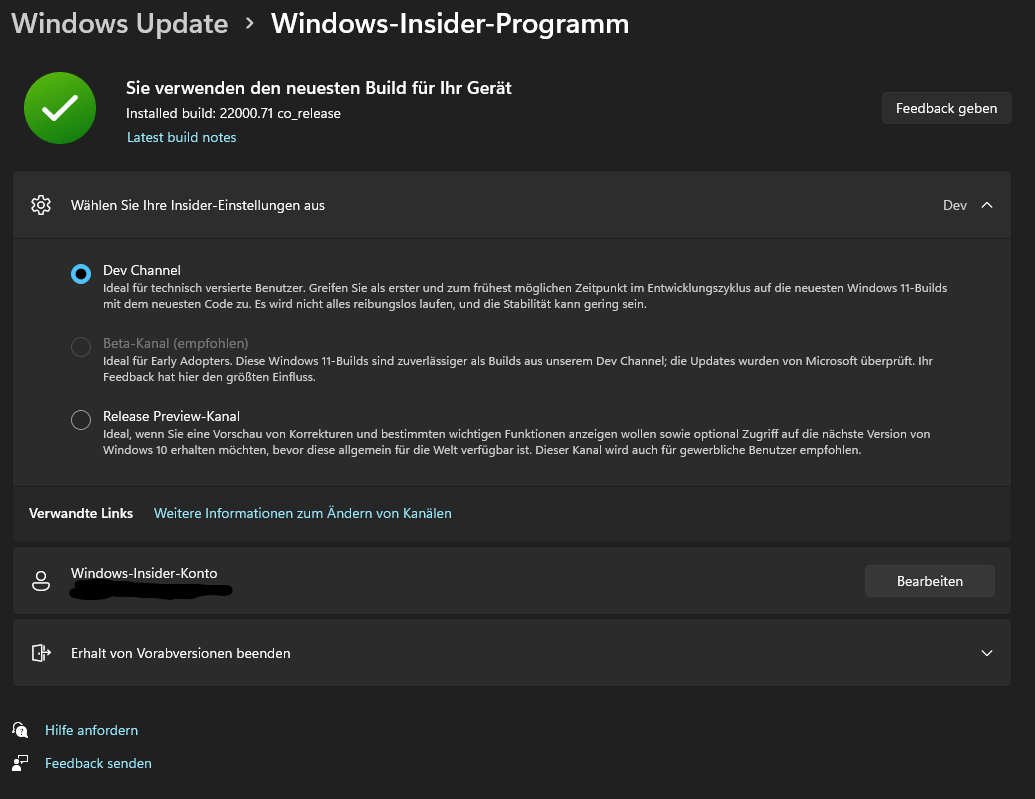
Task: Click the Erhalt von Vorabversionen beenden label
Action: click(x=180, y=653)
